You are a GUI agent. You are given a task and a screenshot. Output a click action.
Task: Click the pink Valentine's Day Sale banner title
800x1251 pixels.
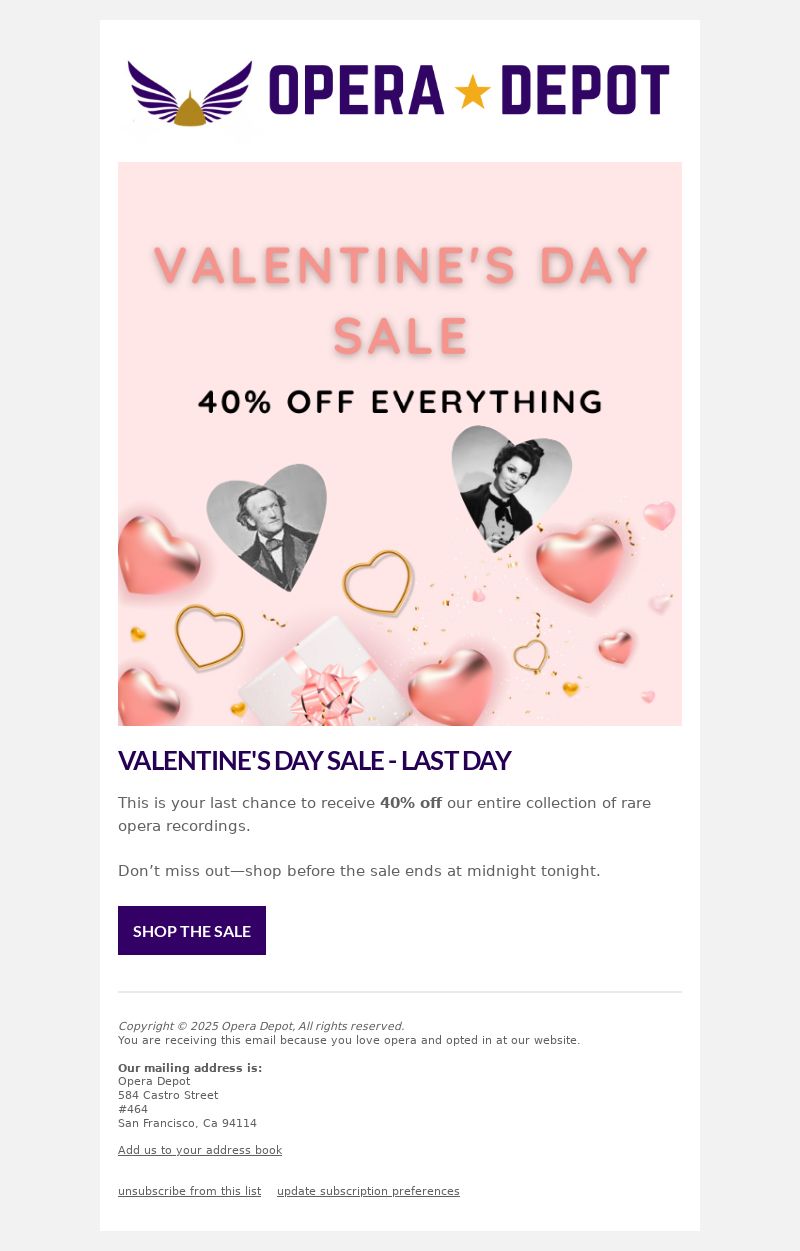click(400, 300)
